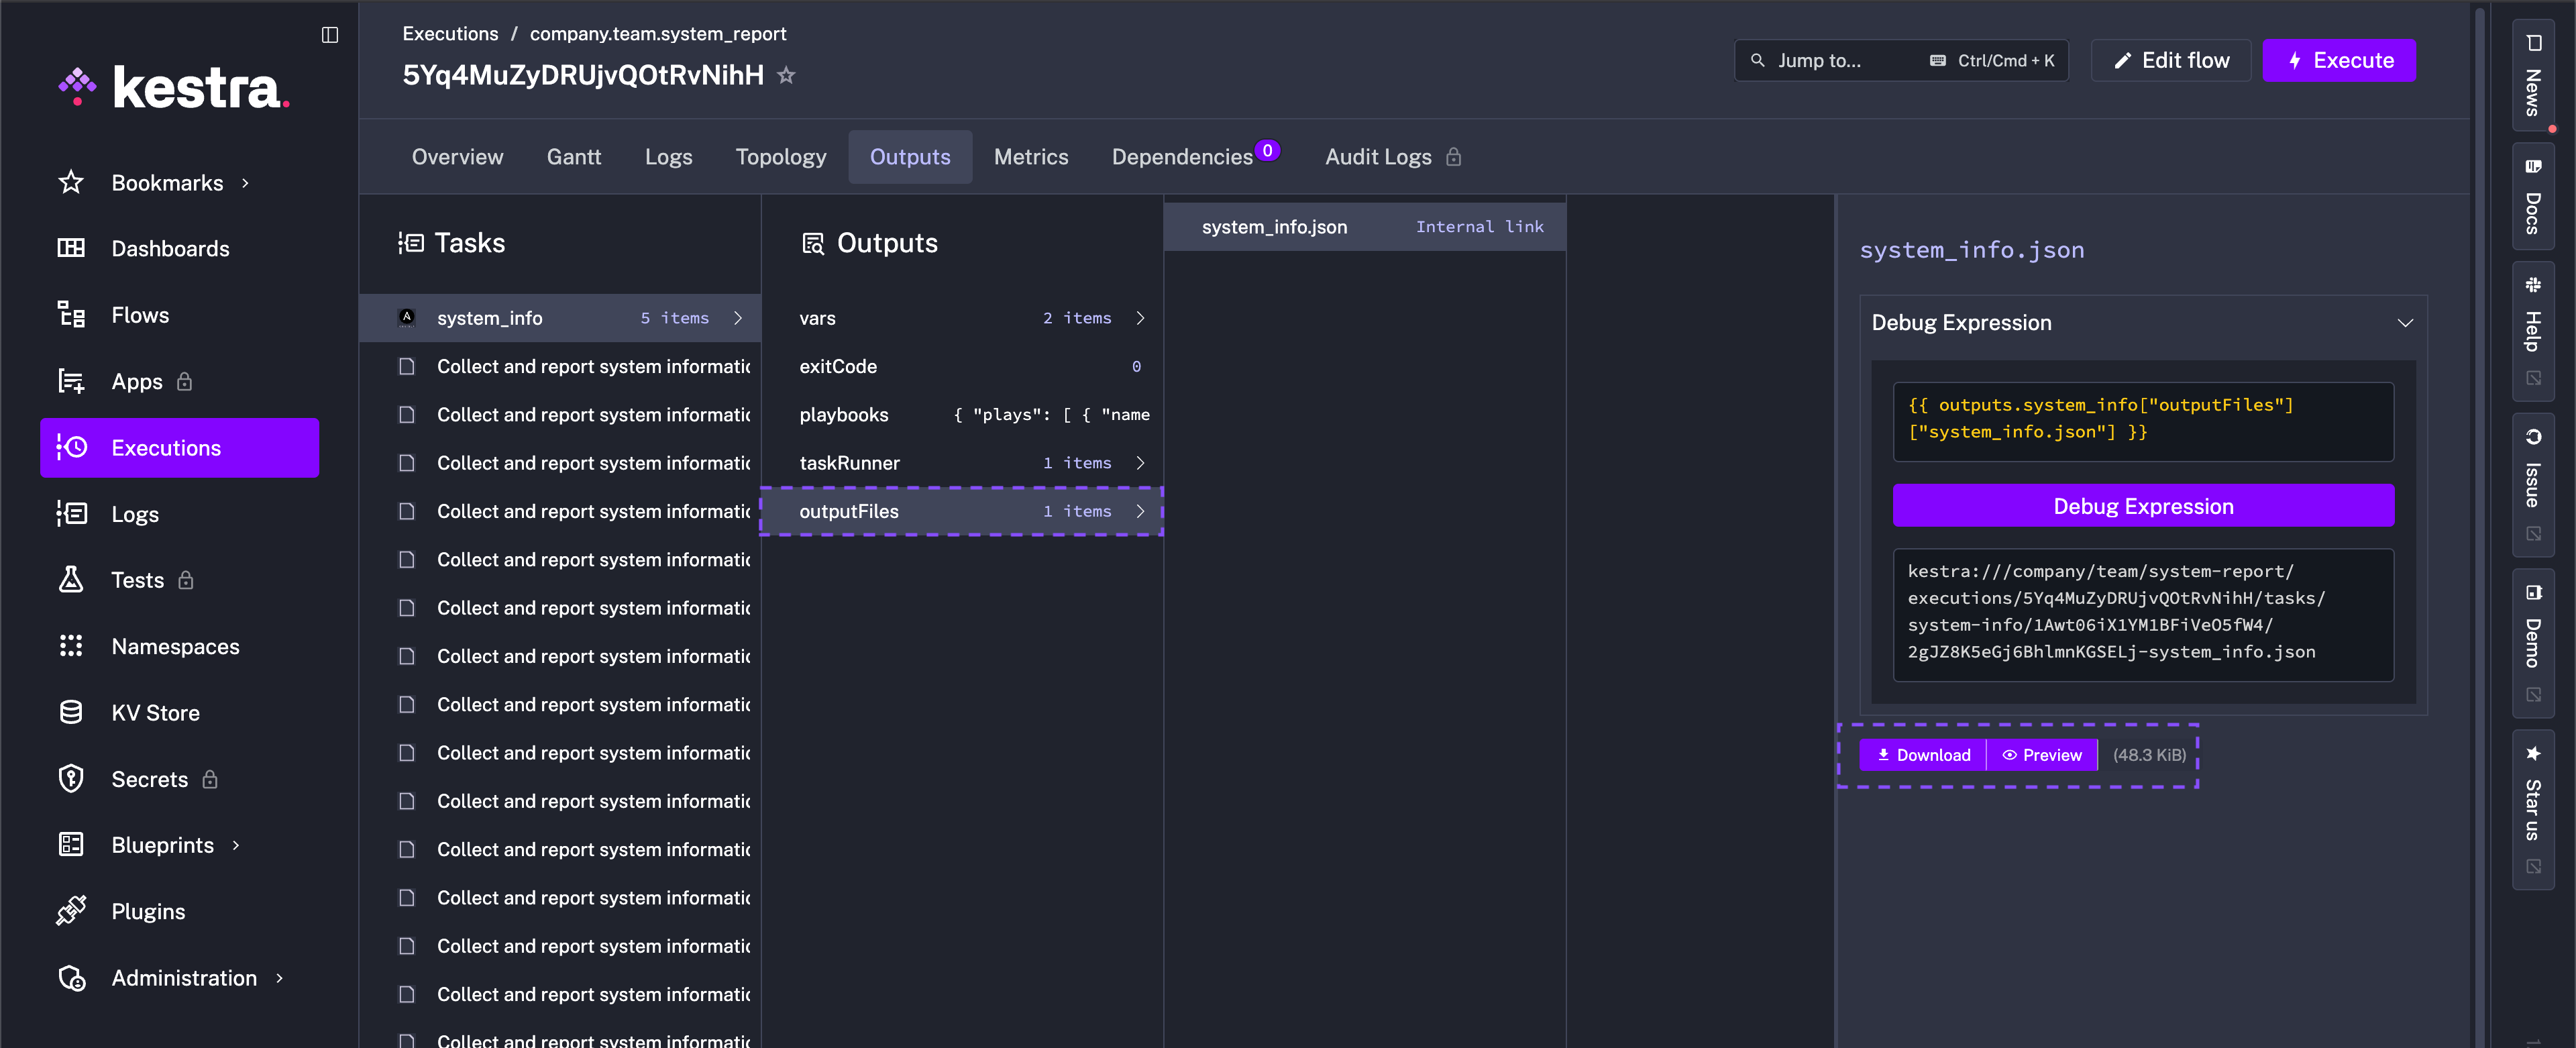Click into the debug expression editor
Viewport: 2576px width, 1048px height.
2143,421
